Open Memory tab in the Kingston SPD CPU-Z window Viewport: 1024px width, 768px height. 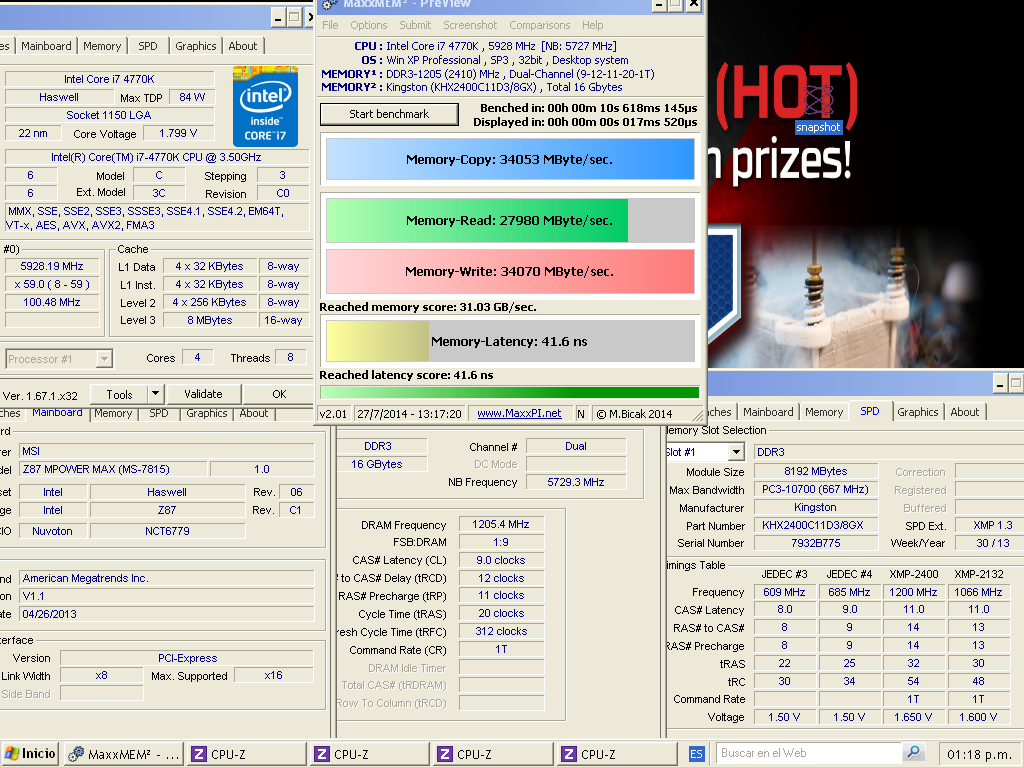point(824,412)
